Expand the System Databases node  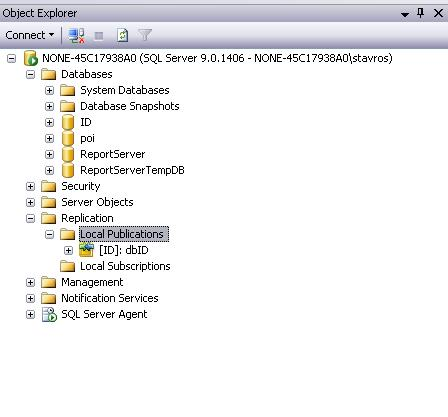49,90
